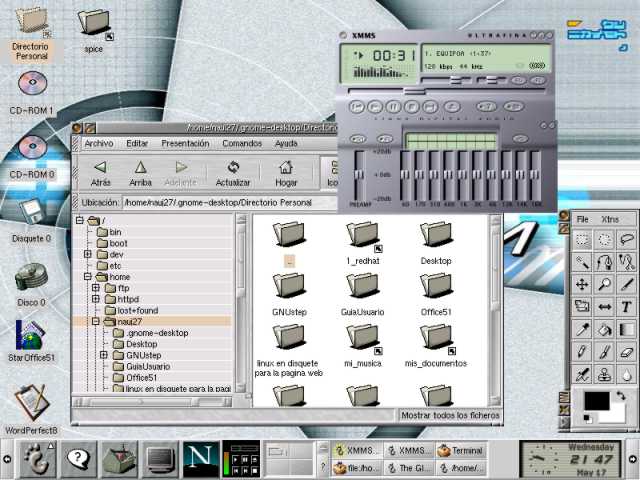
Task: Open the Editar menu
Action: point(137,144)
